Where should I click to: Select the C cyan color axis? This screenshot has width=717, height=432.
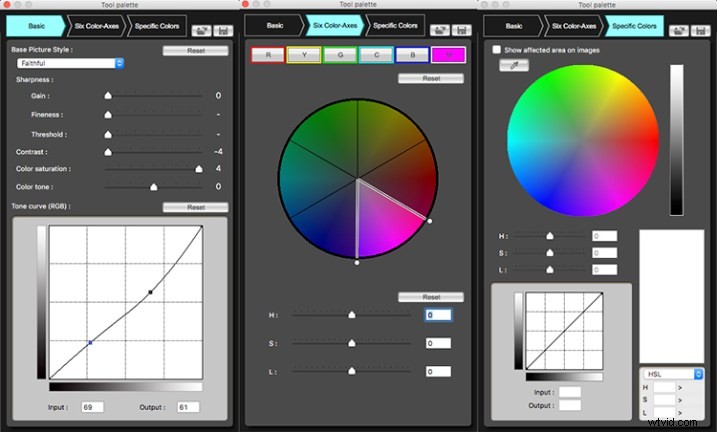coord(376,55)
